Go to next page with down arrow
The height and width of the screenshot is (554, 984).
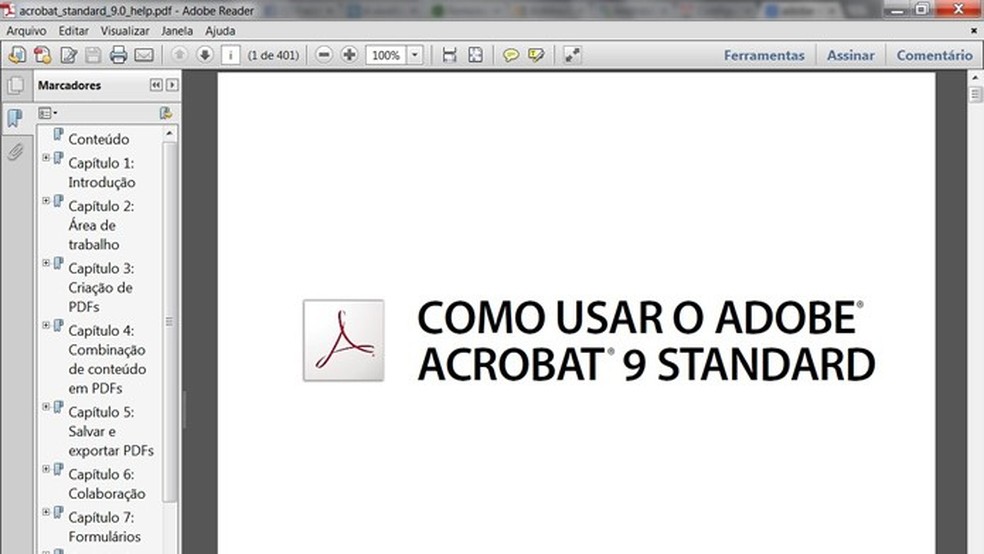[x=205, y=55]
